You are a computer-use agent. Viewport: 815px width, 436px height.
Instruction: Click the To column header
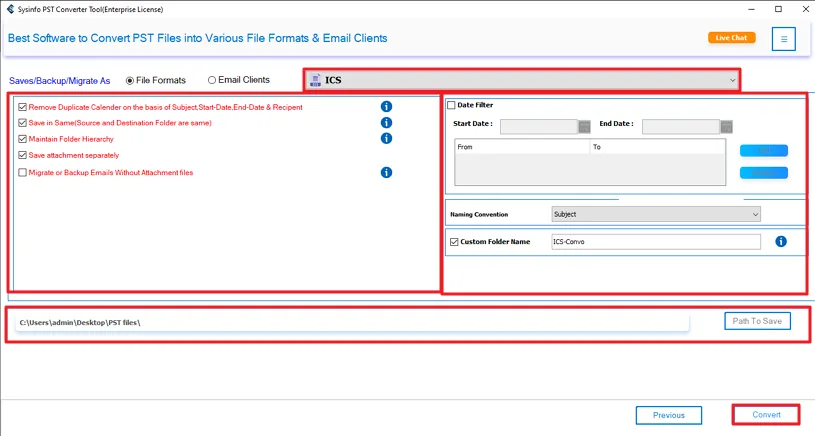[x=658, y=147]
